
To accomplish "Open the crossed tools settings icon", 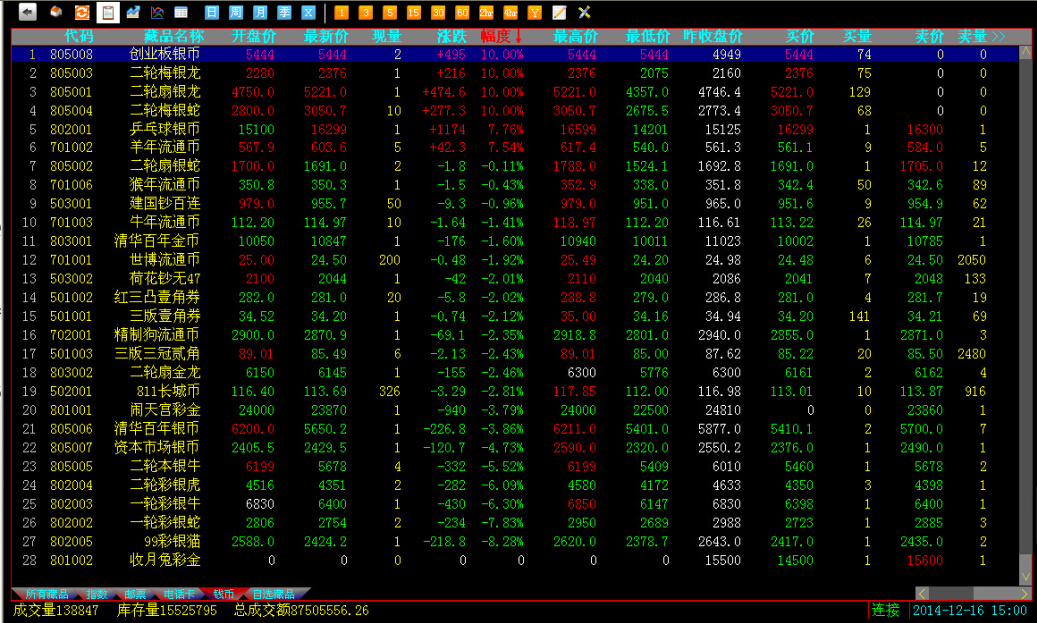I will [584, 12].
